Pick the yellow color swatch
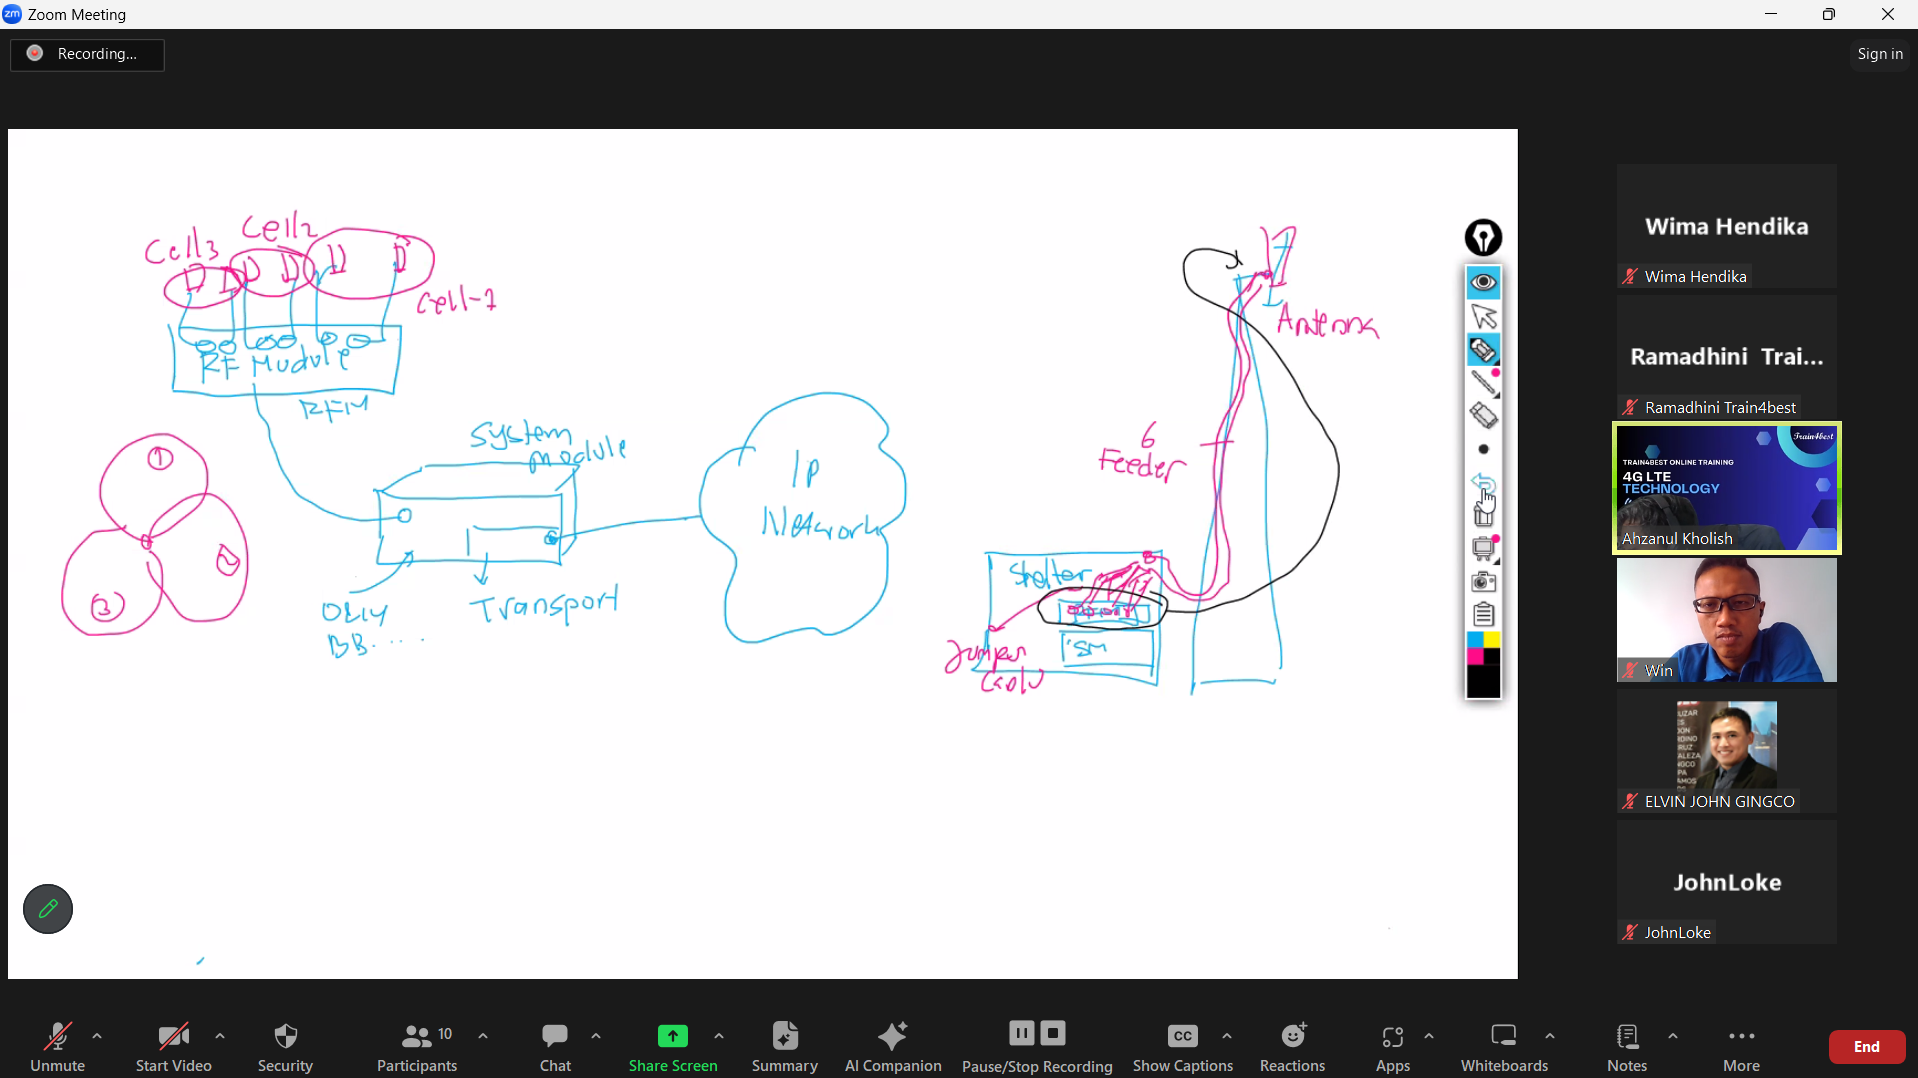The height and width of the screenshot is (1078, 1918). 1491,640
